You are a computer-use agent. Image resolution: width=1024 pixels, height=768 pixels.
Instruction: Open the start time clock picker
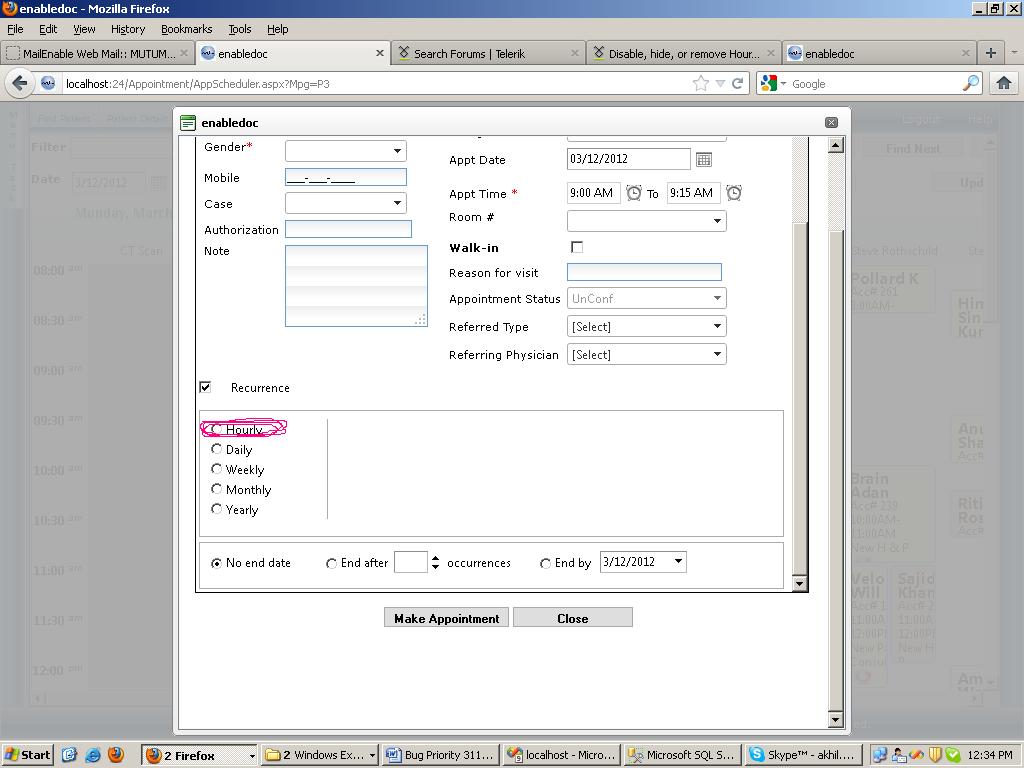[633, 193]
